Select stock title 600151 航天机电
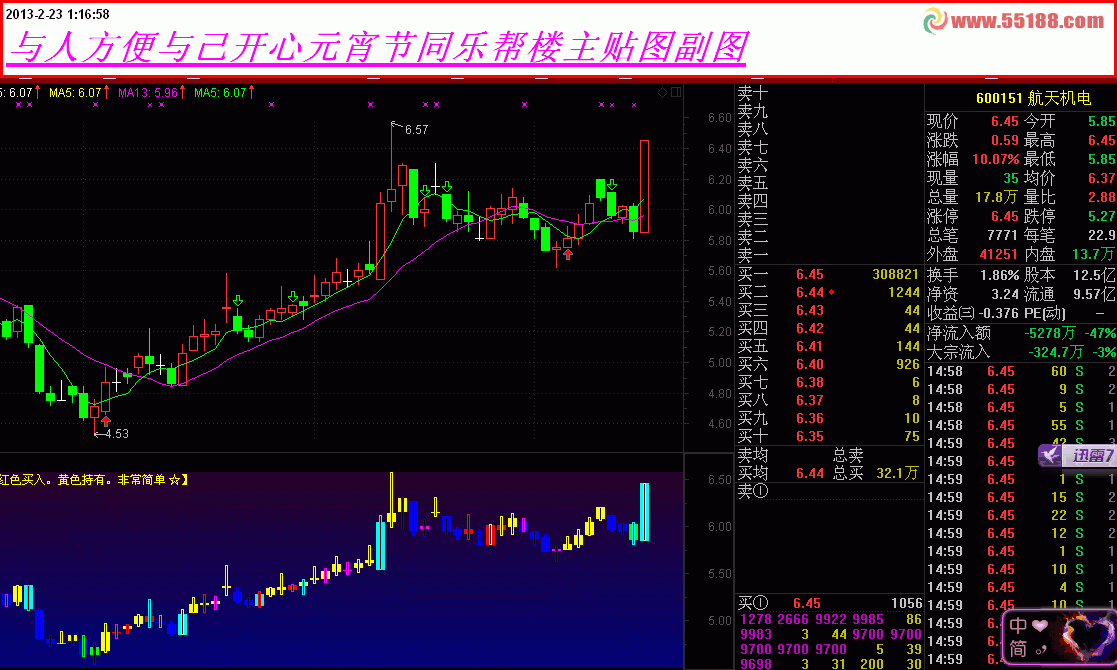The image size is (1117, 670). point(1033,98)
